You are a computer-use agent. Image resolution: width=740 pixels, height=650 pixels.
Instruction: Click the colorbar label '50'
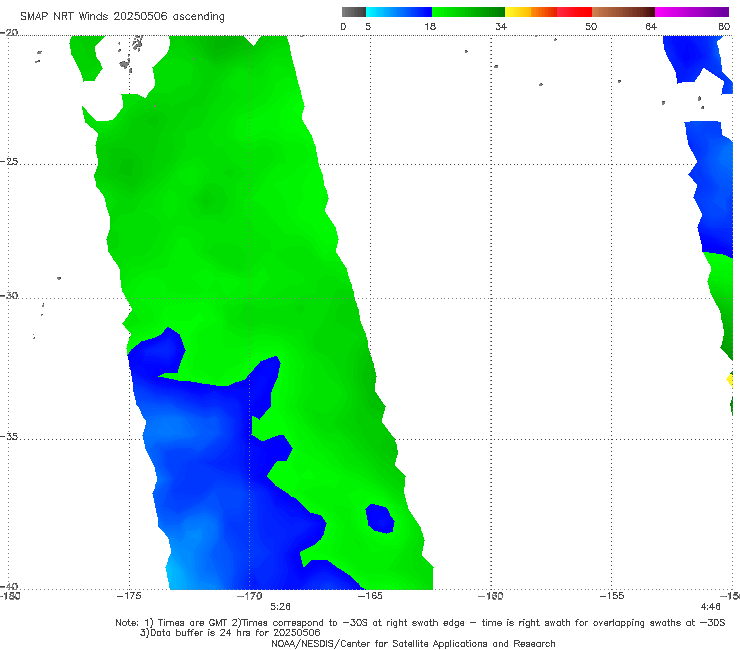point(591,26)
